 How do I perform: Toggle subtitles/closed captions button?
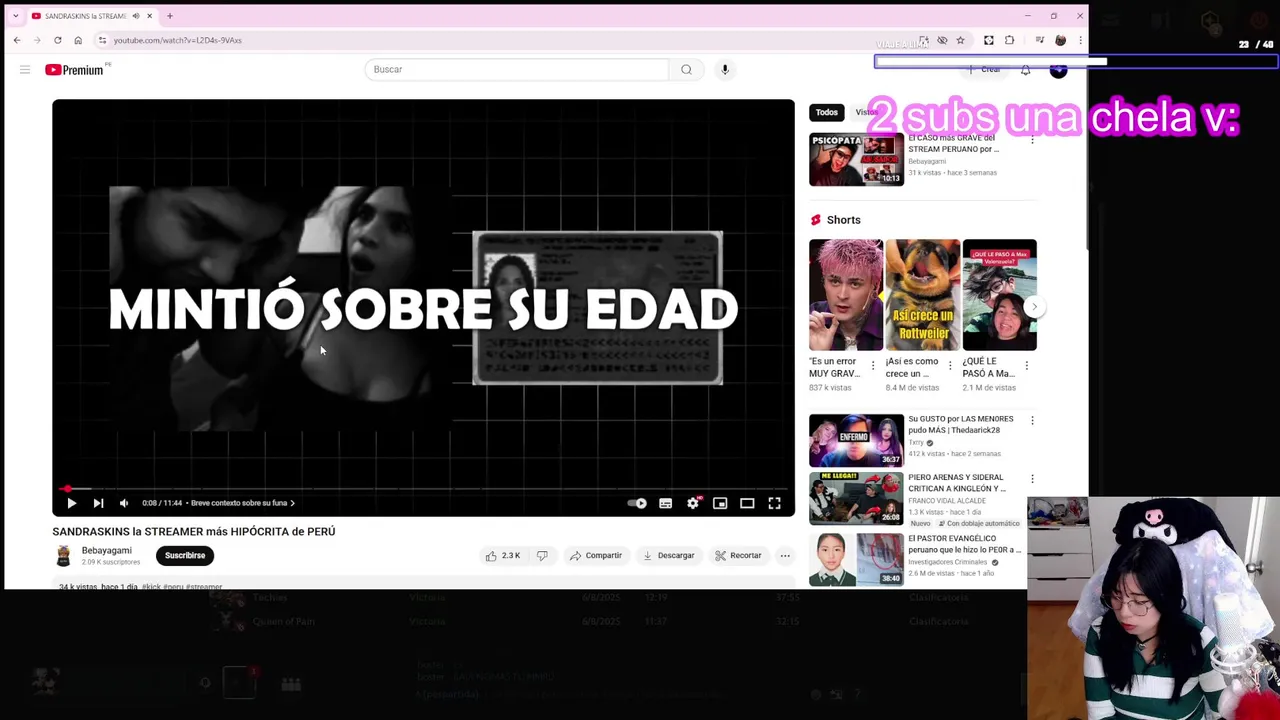(666, 503)
